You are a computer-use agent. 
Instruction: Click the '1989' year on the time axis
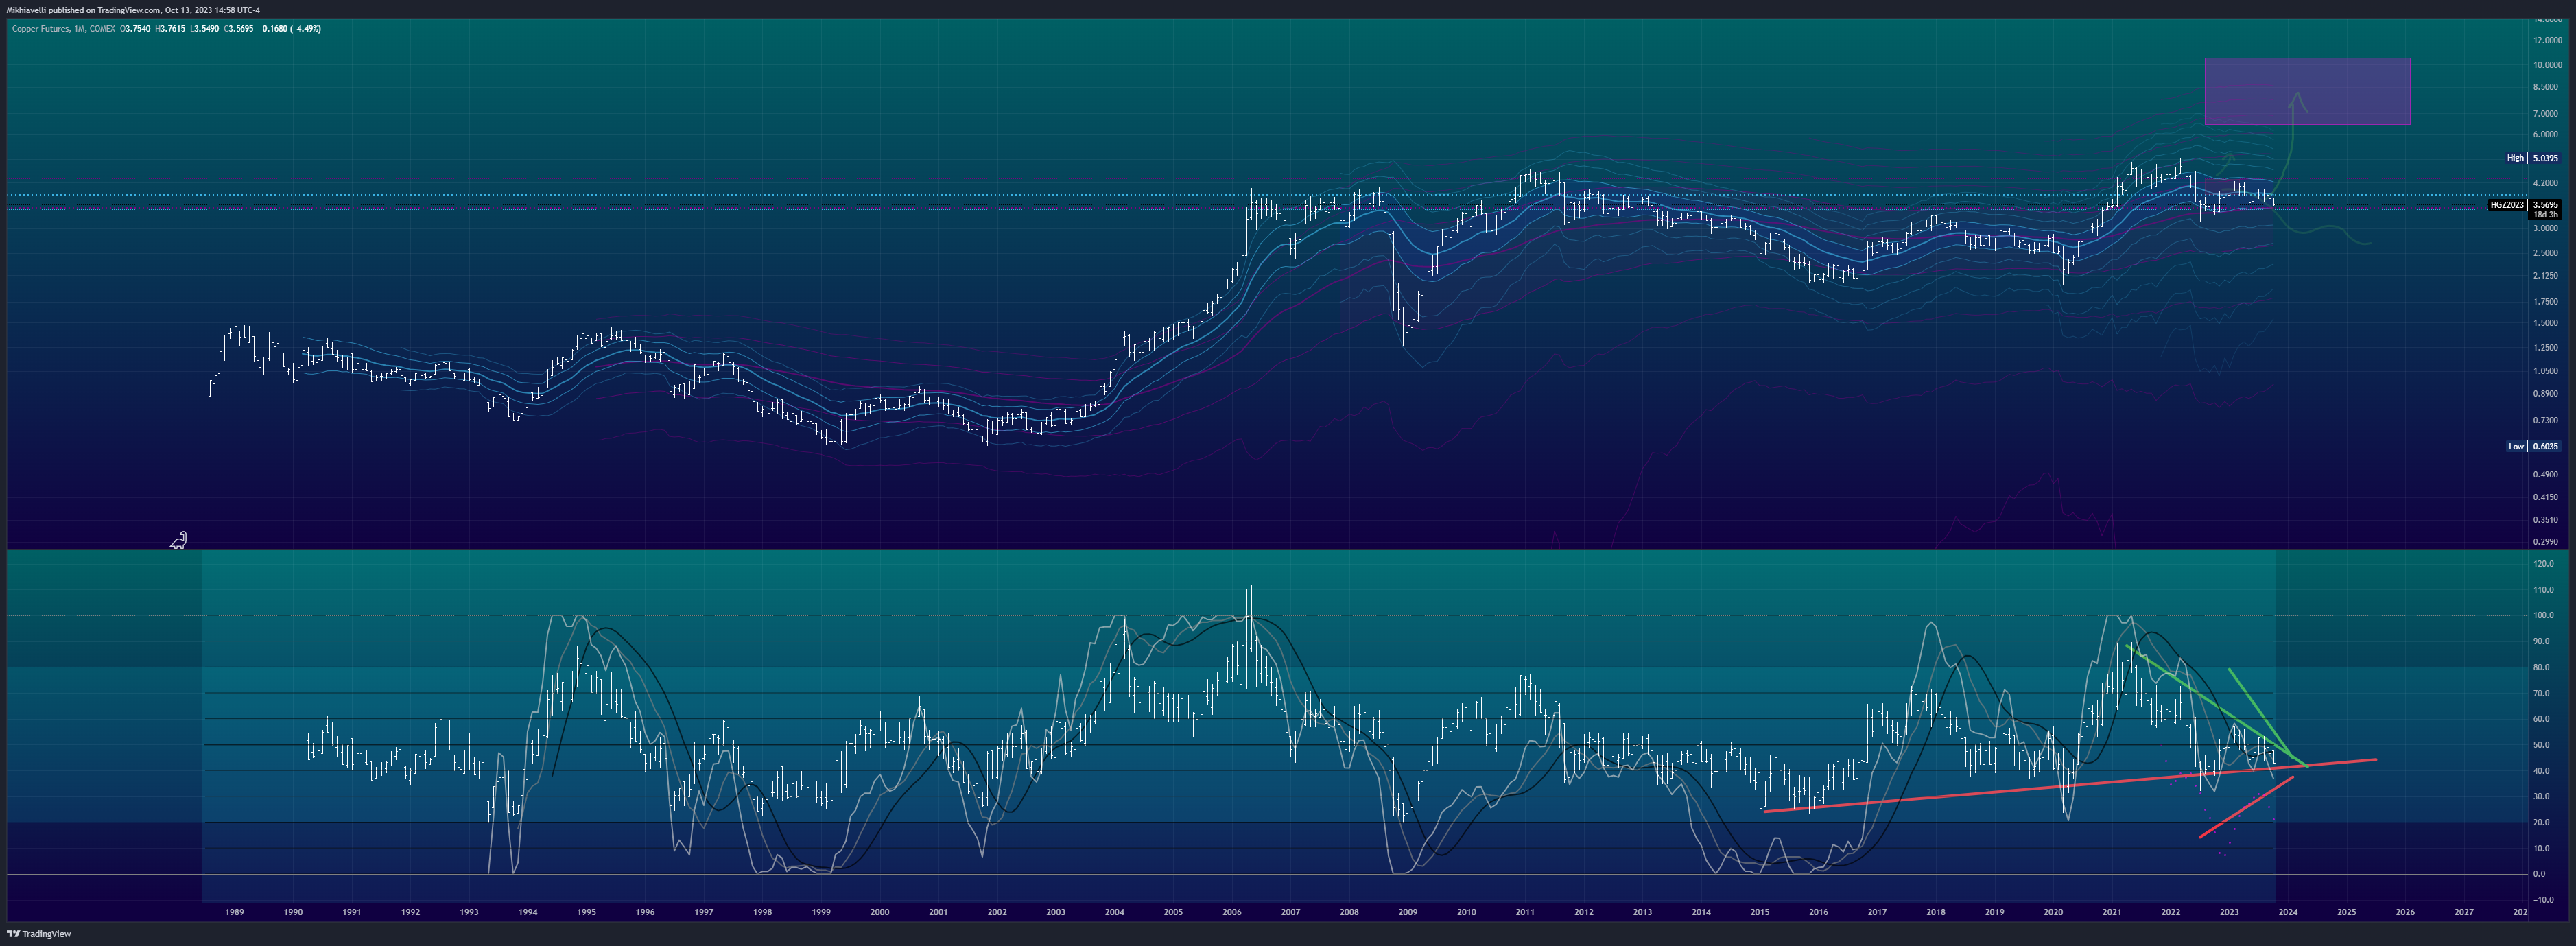(234, 912)
